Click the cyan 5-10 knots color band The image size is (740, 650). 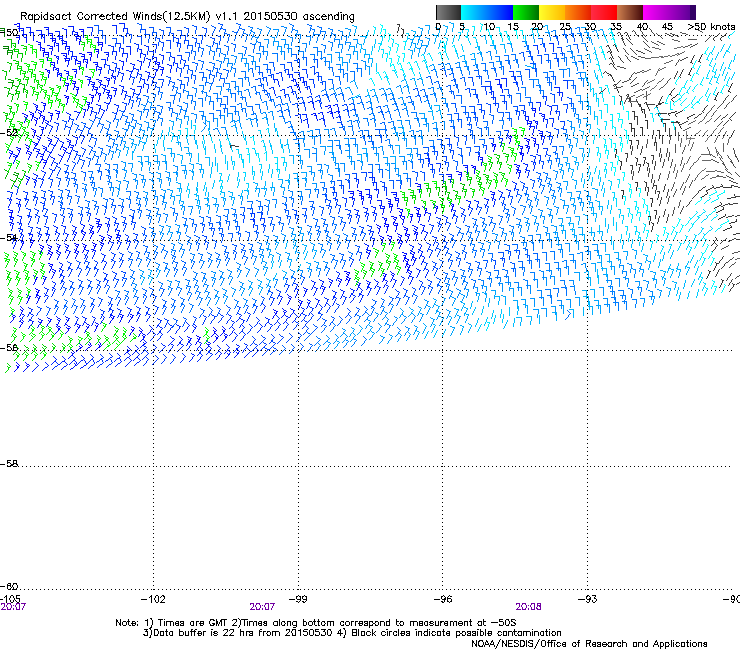pos(474,12)
